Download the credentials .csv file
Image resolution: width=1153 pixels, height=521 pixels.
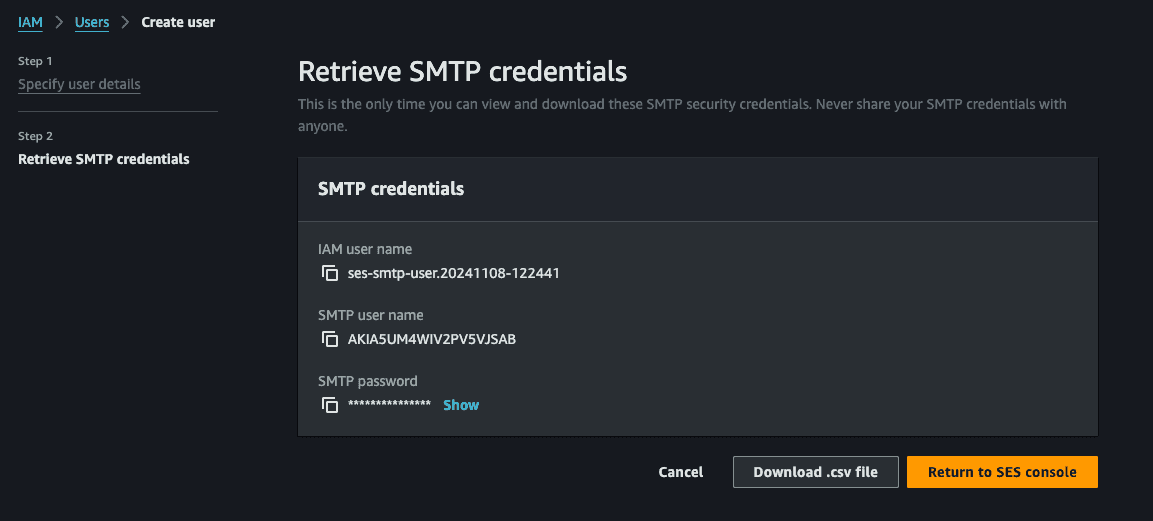(815, 472)
